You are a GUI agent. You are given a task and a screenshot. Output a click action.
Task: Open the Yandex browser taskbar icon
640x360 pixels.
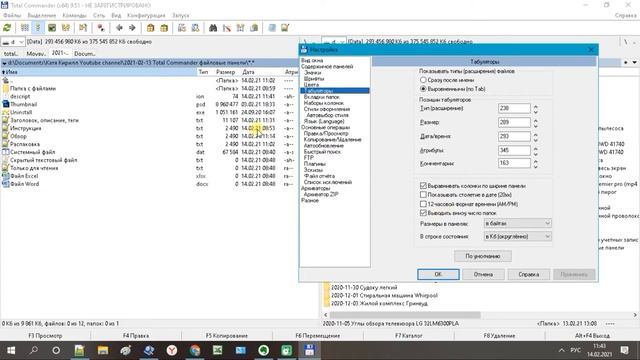point(172,350)
